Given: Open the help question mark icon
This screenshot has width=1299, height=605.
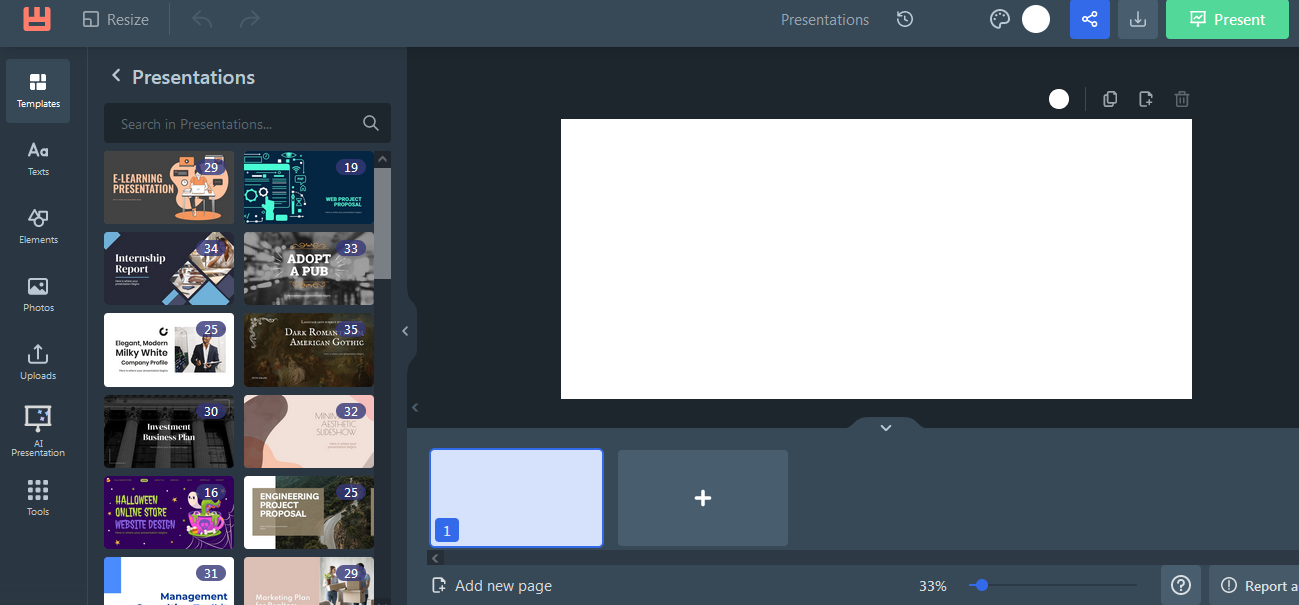Looking at the screenshot, I should coord(1181,585).
